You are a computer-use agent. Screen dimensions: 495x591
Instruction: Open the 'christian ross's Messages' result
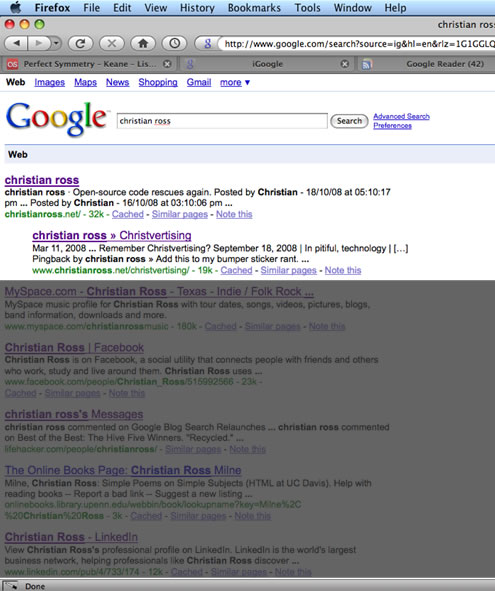pyautogui.click(x=74, y=414)
